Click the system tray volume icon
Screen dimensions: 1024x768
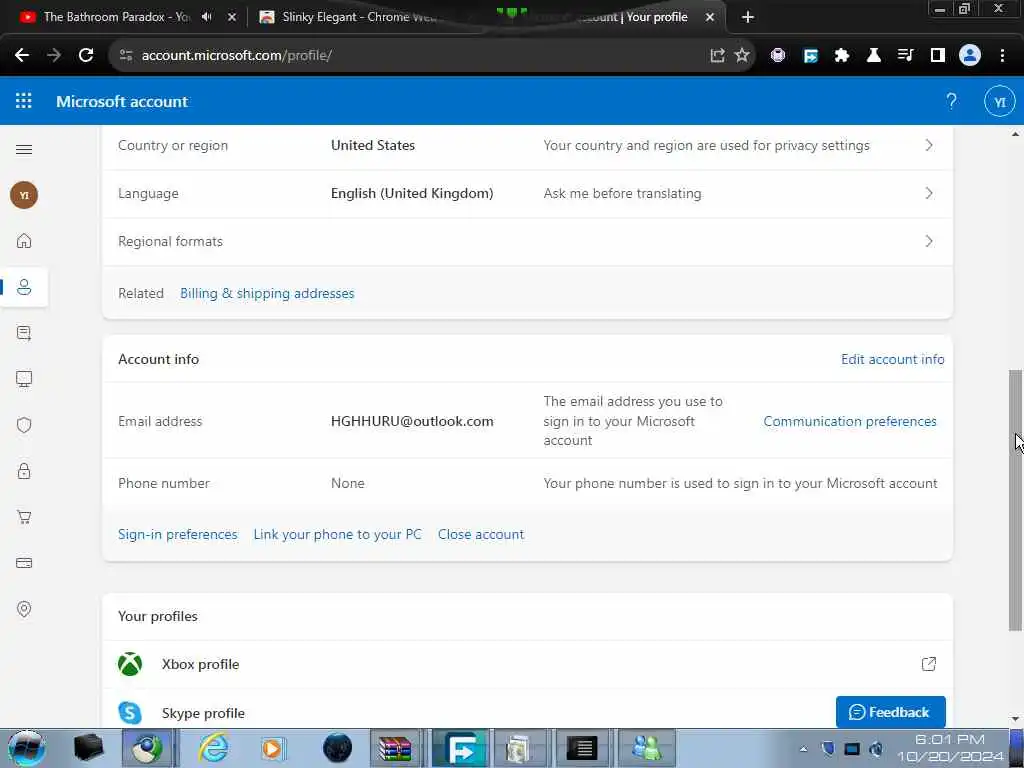[x=876, y=748]
